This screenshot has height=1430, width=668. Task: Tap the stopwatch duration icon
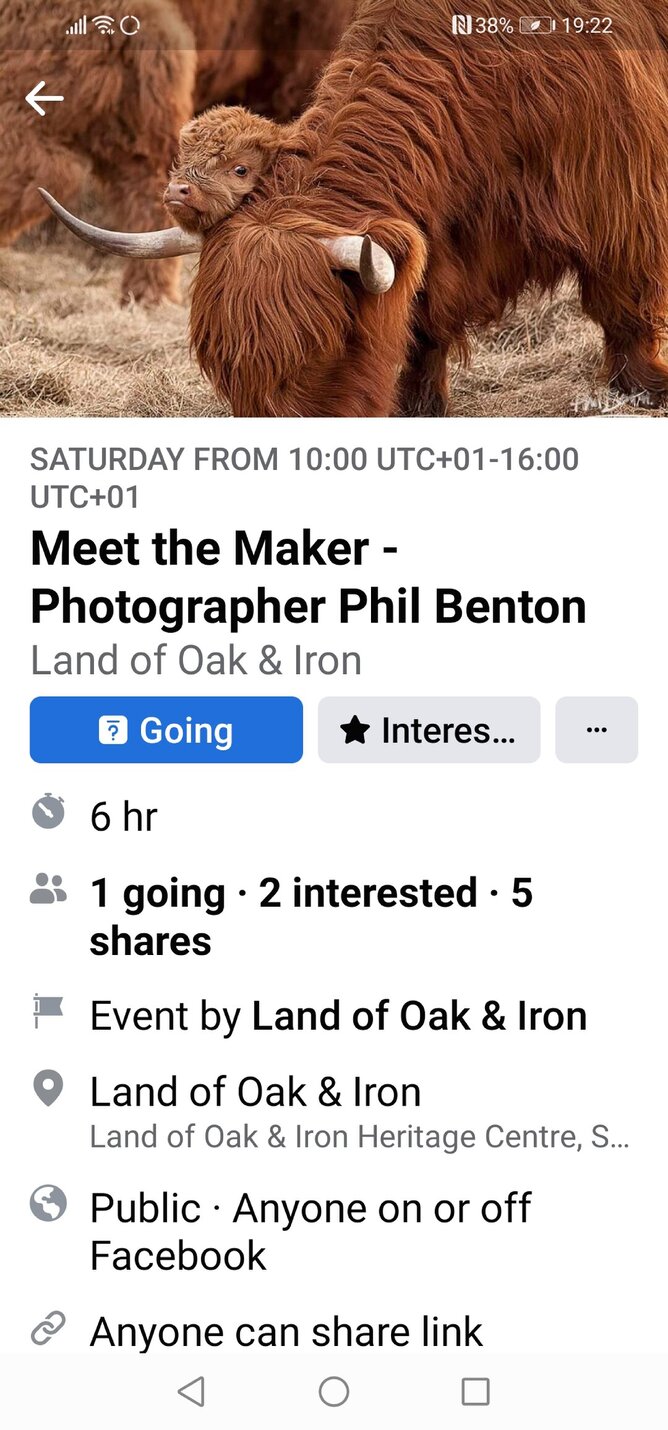coord(48,812)
